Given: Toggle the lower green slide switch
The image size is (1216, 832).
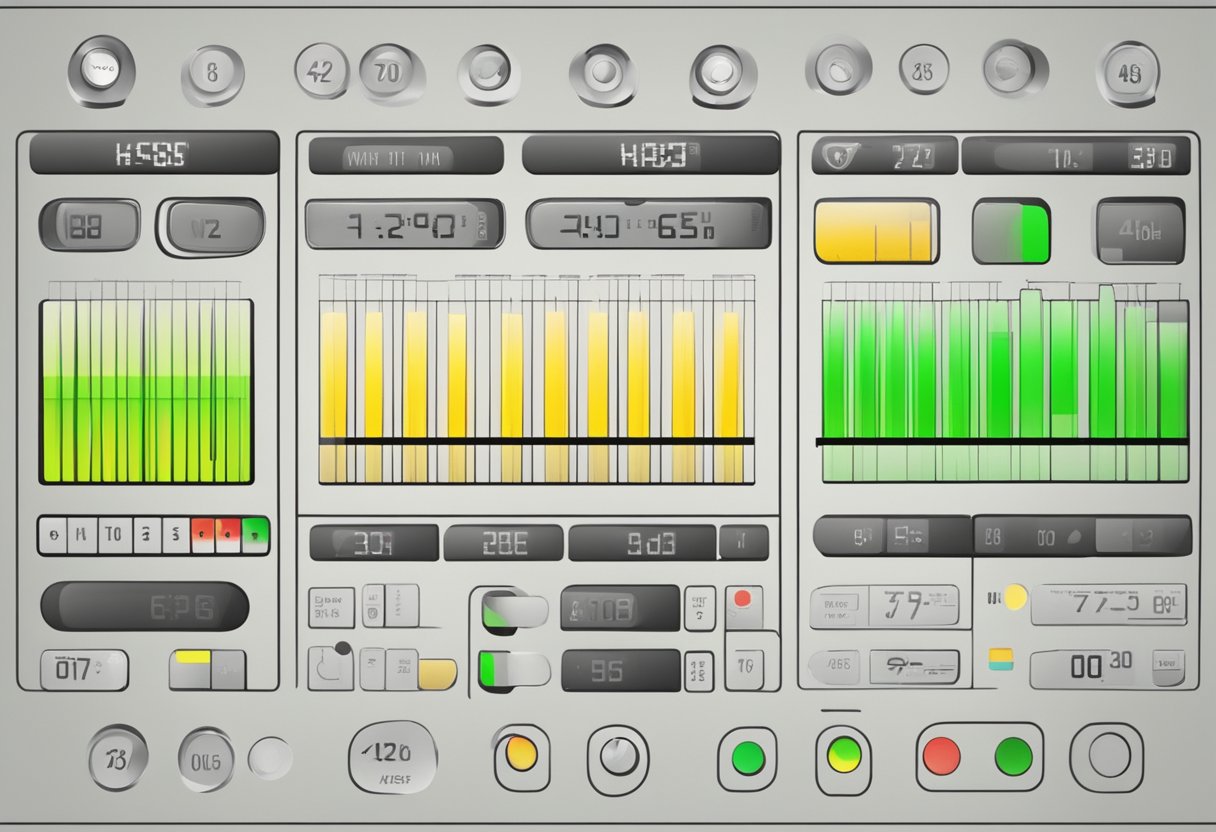Looking at the screenshot, I should point(514,669).
